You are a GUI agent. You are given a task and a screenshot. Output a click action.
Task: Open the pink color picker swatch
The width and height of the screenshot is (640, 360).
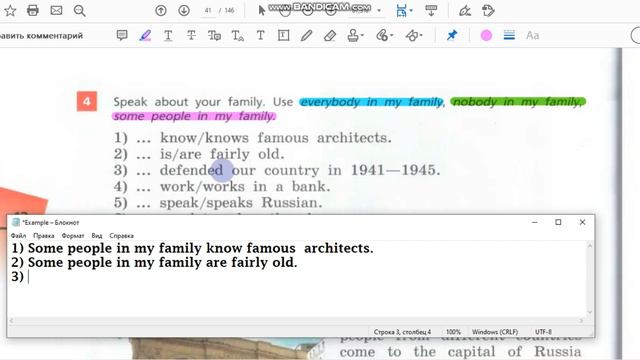pyautogui.click(x=486, y=36)
